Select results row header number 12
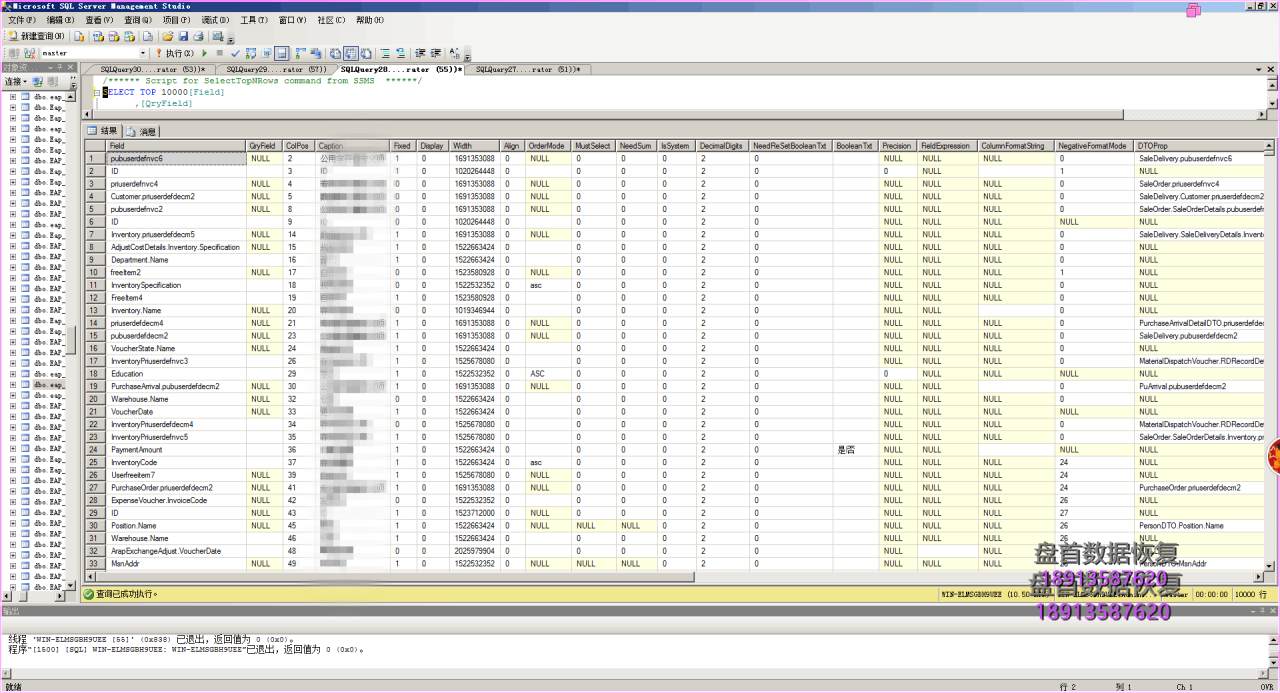Screen dimensions: 1280x693 pos(94,297)
